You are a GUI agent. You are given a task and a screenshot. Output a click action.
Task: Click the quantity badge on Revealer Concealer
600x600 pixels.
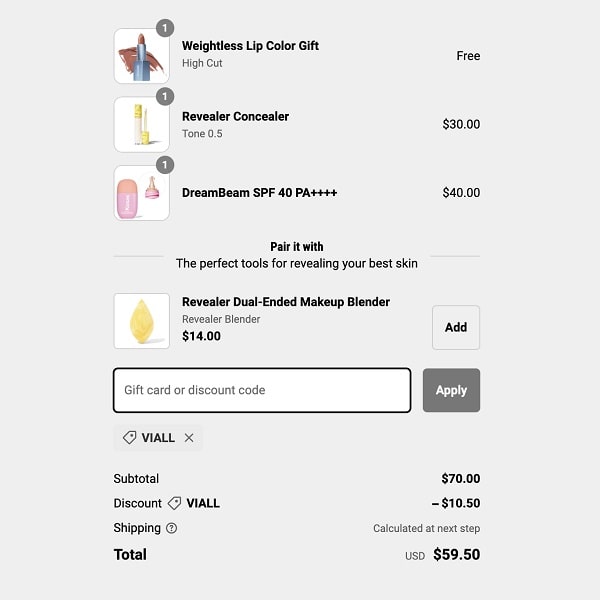click(x=165, y=97)
